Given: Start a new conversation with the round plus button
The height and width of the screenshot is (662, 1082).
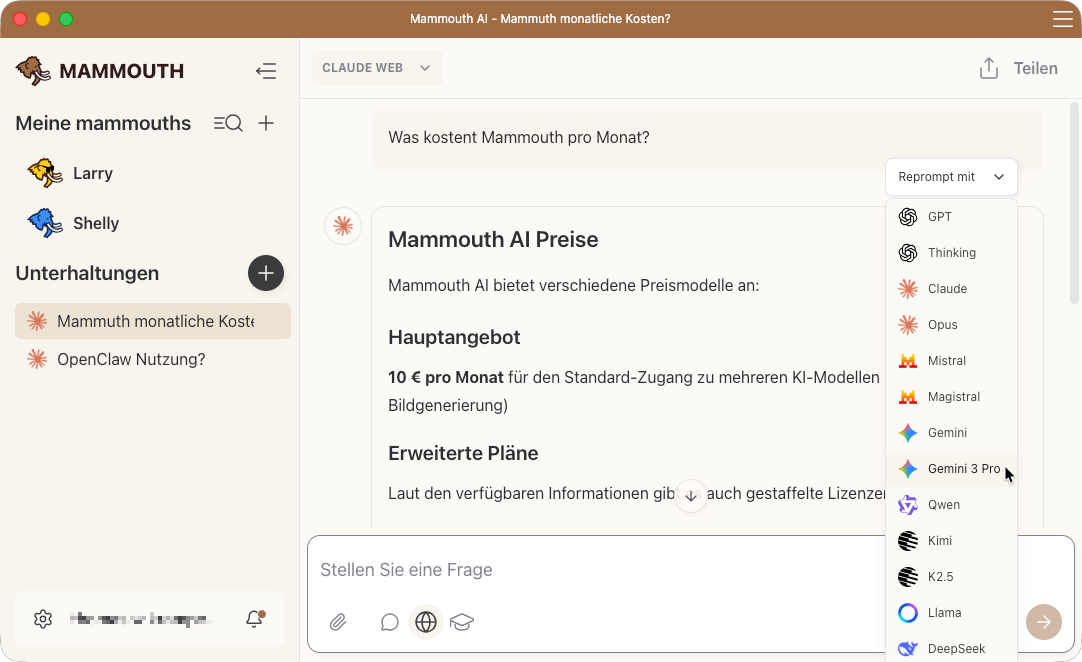Looking at the screenshot, I should 265,273.
